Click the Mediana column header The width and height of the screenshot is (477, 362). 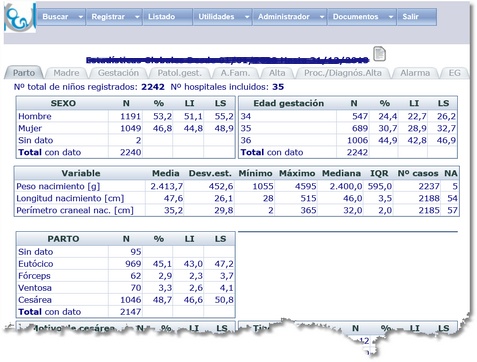(341, 173)
